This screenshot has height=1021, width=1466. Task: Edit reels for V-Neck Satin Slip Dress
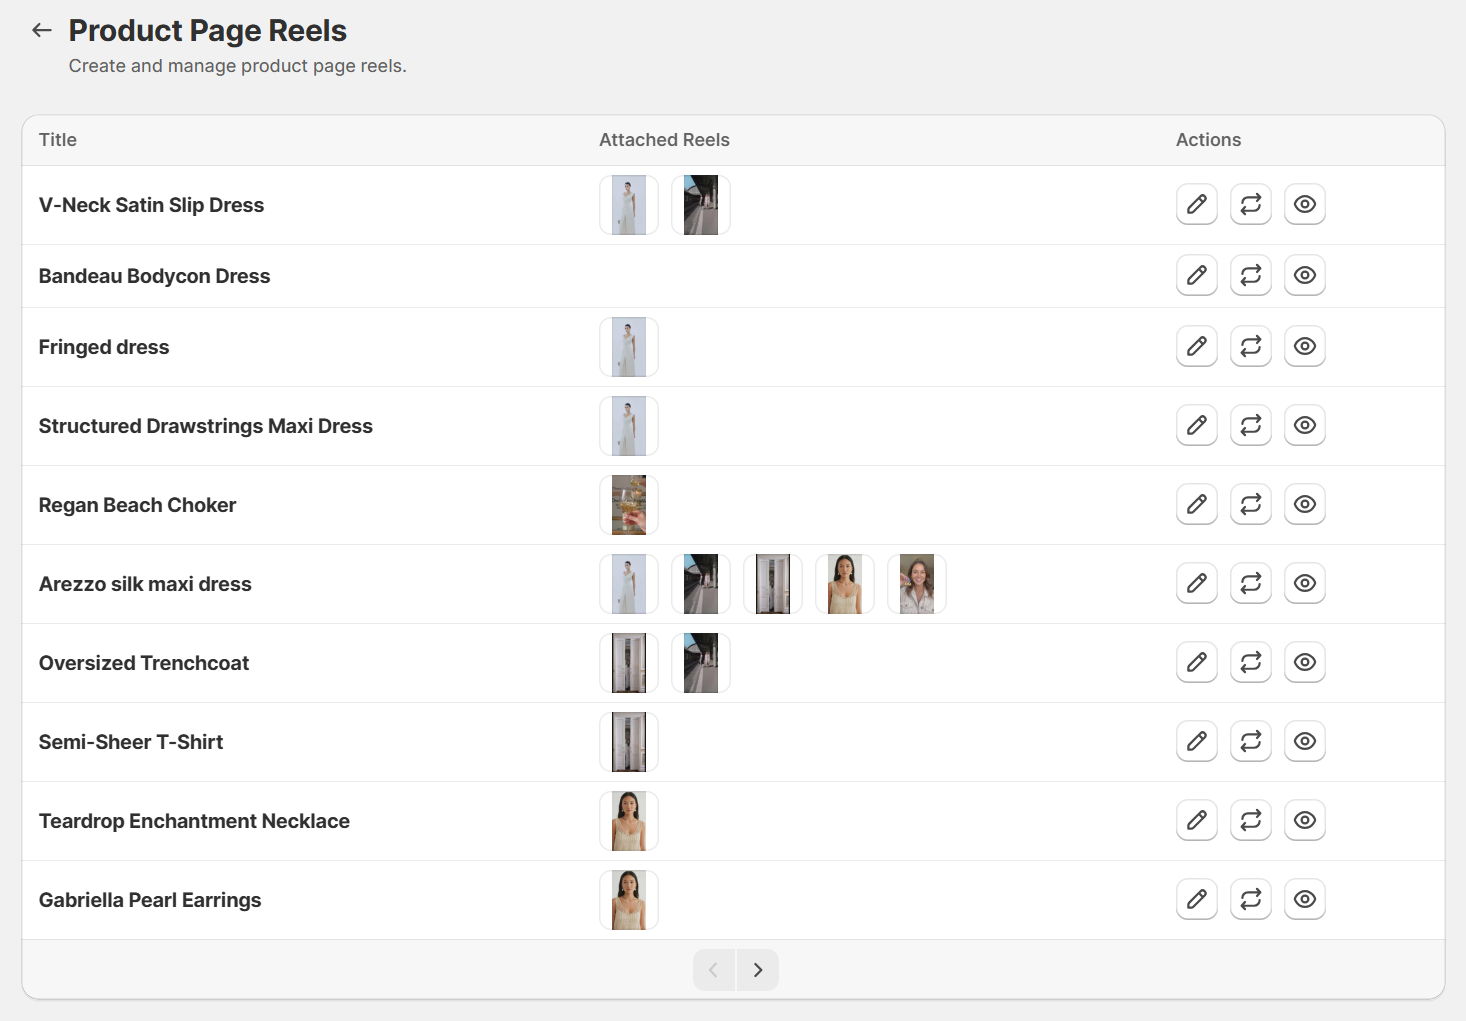coord(1196,204)
